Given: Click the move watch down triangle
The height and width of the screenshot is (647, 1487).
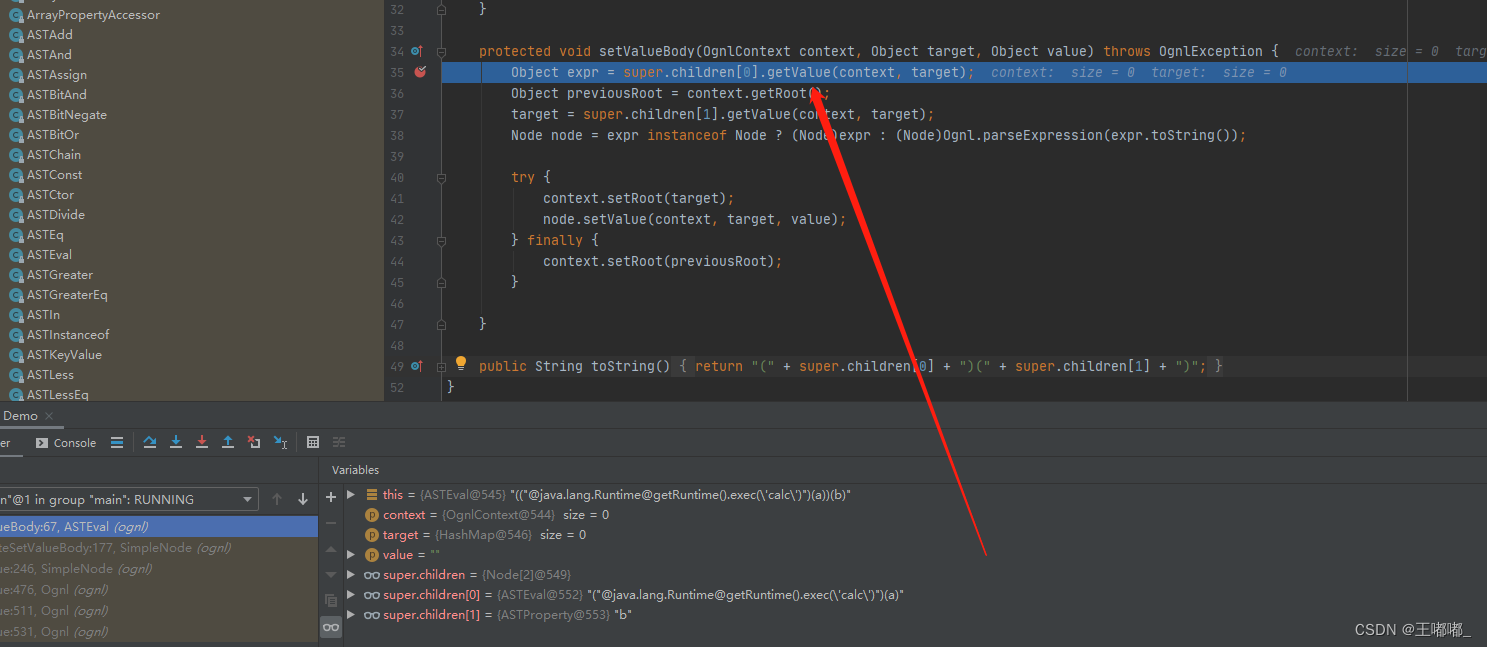Looking at the screenshot, I should pyautogui.click(x=331, y=575).
